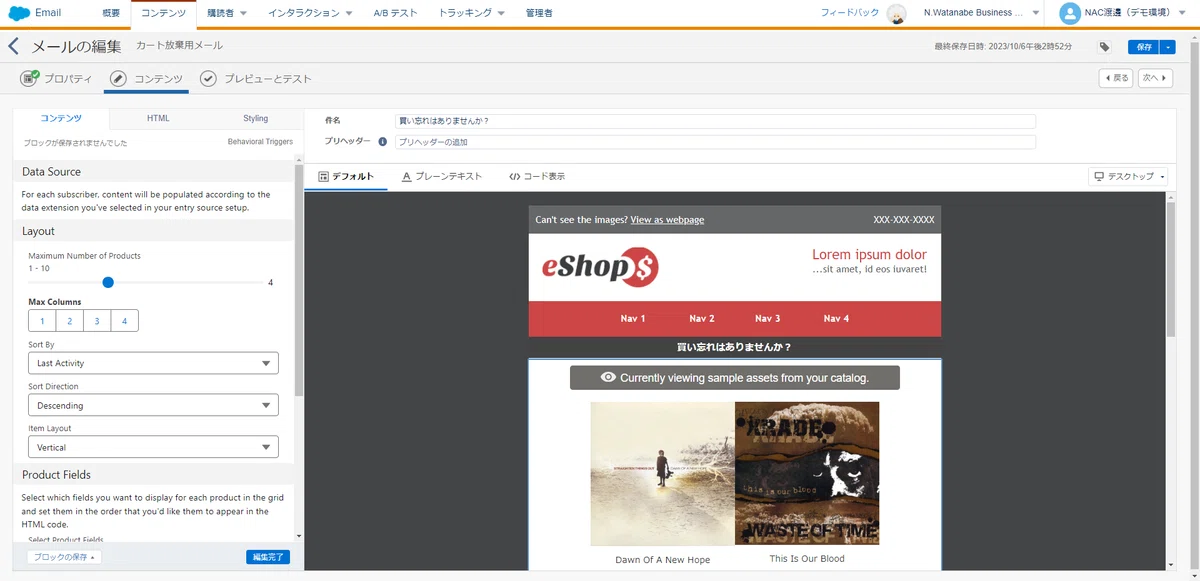Switch to the Styling tab
1200x581 pixels.
(x=255, y=118)
